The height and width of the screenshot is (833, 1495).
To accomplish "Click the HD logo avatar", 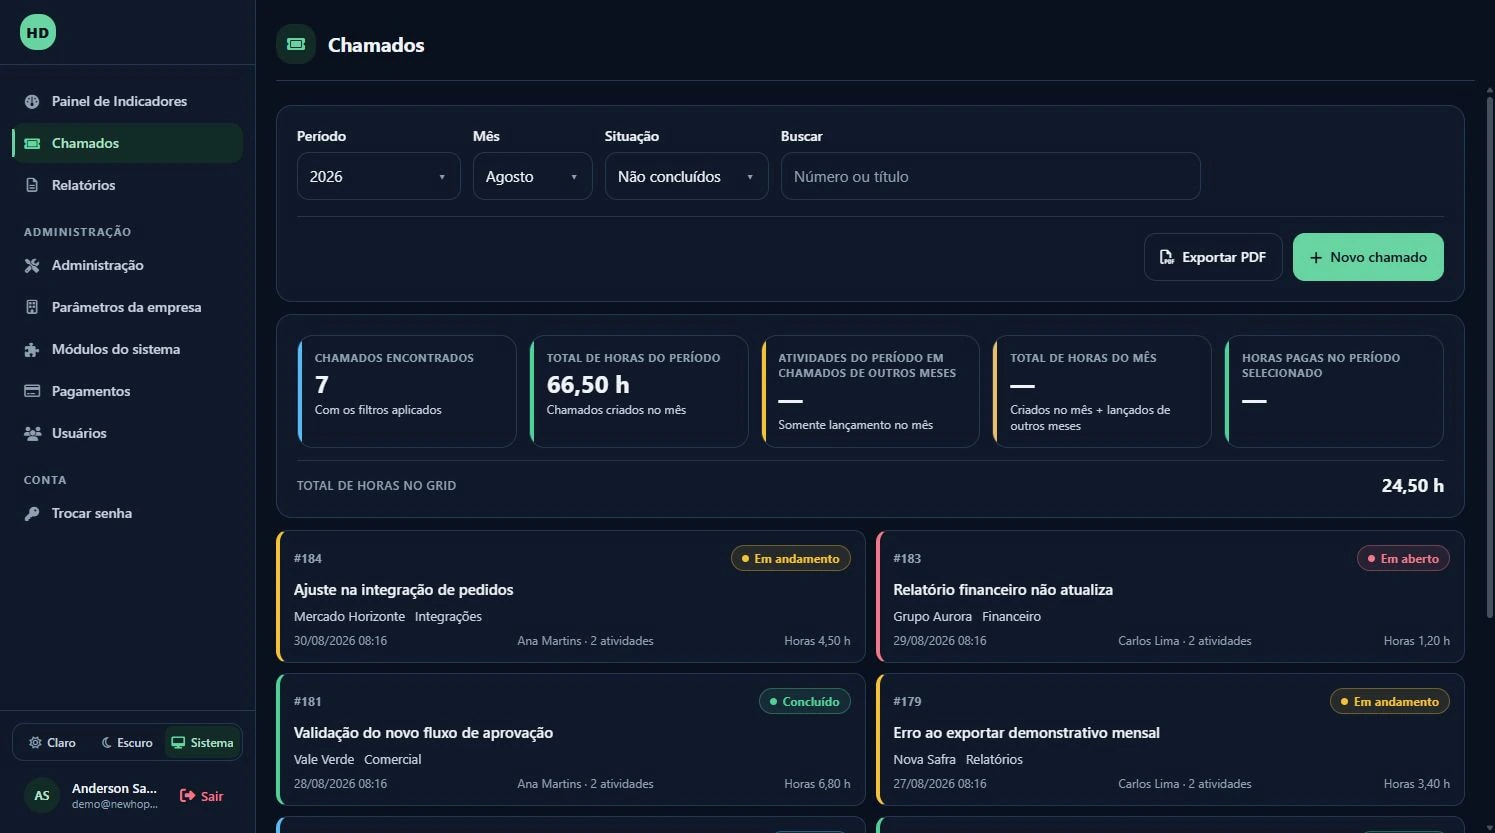I will [x=38, y=32].
